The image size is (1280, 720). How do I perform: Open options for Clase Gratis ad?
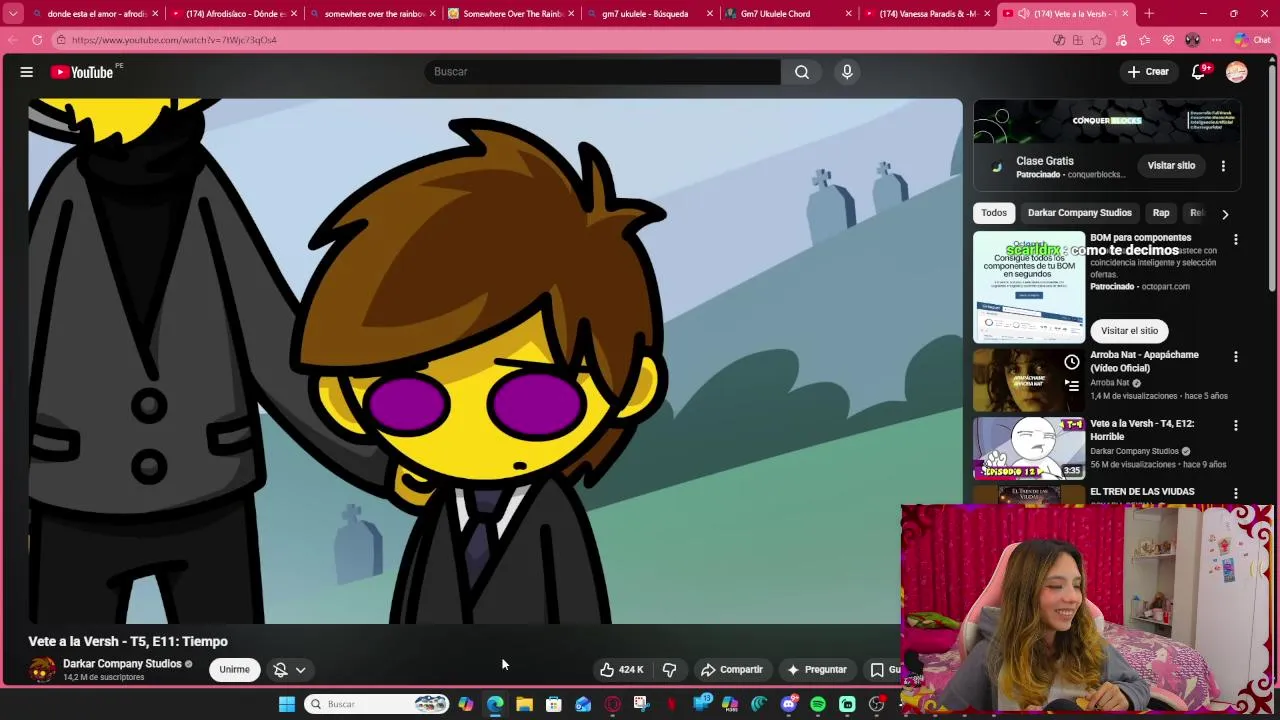pos(1223,166)
